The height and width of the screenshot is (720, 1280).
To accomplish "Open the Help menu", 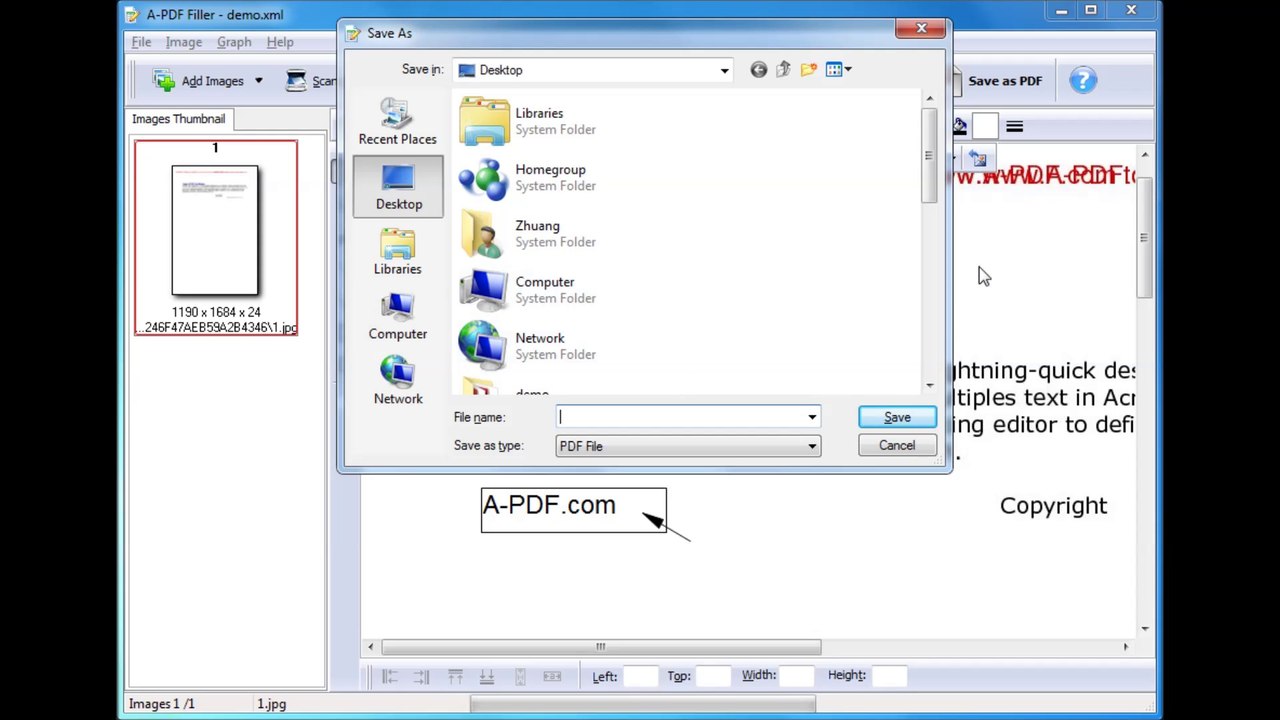I will (280, 42).
